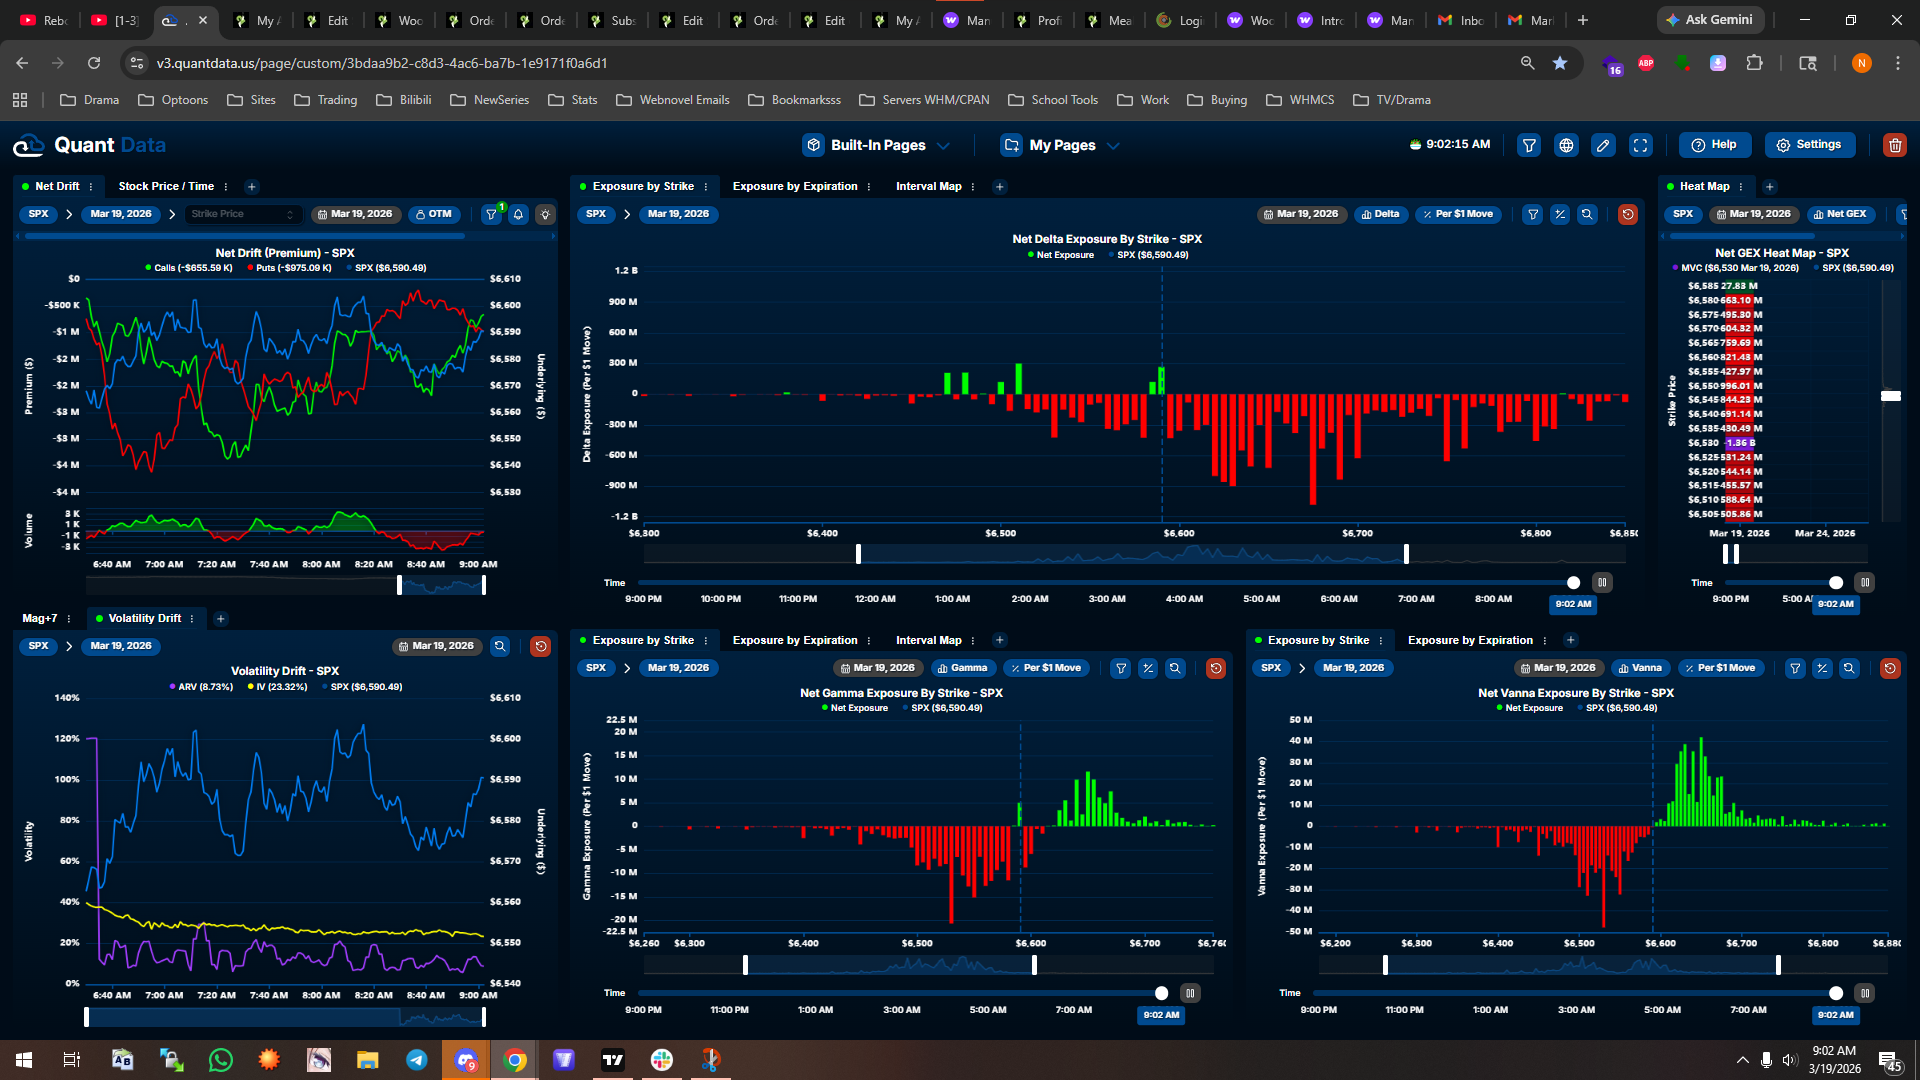Click the lightbulb icon in Net Drift panel

tap(545, 214)
